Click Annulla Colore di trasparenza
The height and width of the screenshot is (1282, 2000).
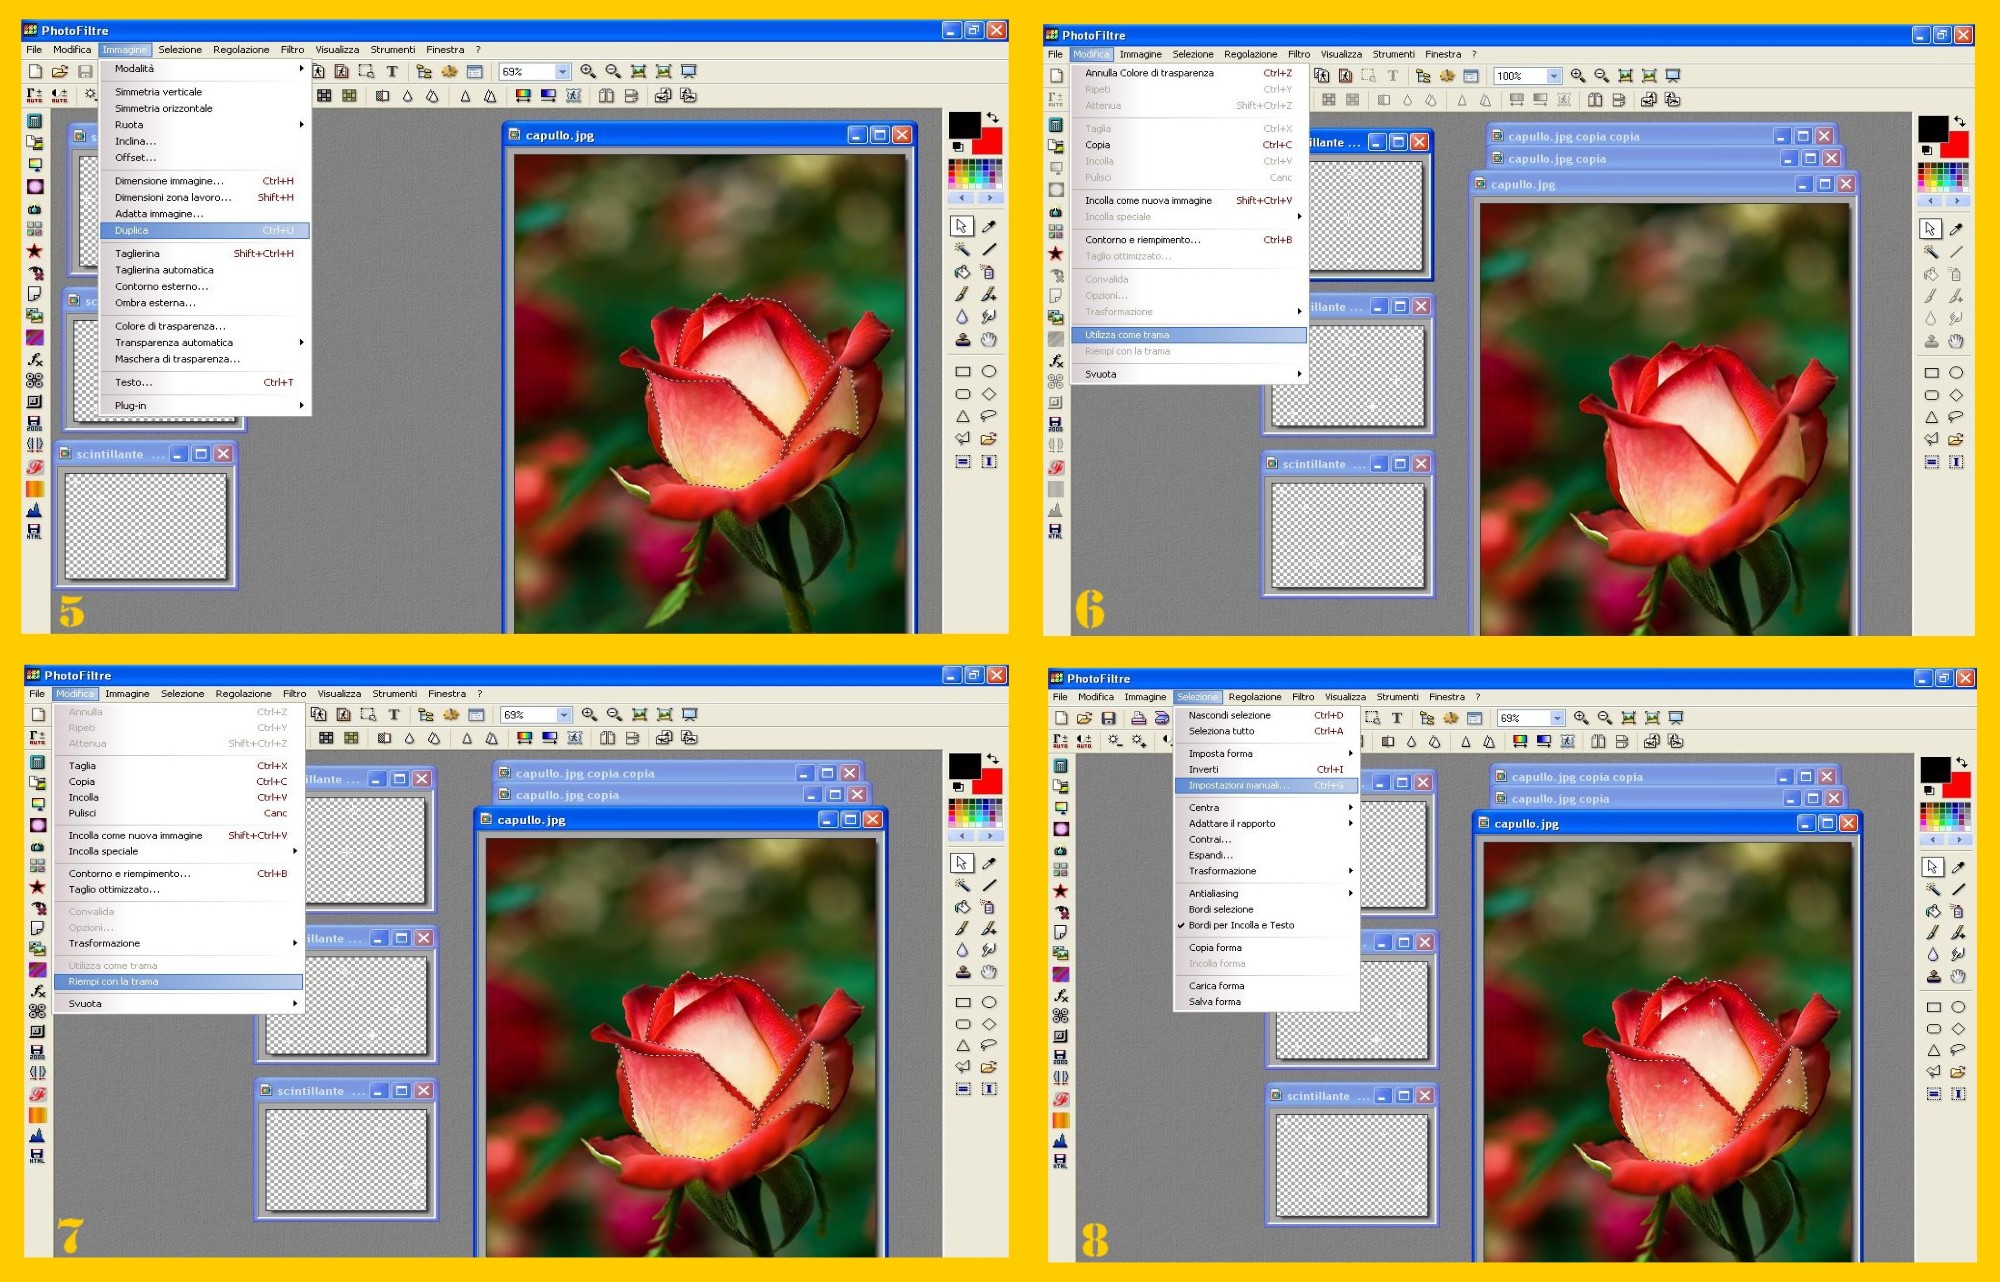[1149, 73]
